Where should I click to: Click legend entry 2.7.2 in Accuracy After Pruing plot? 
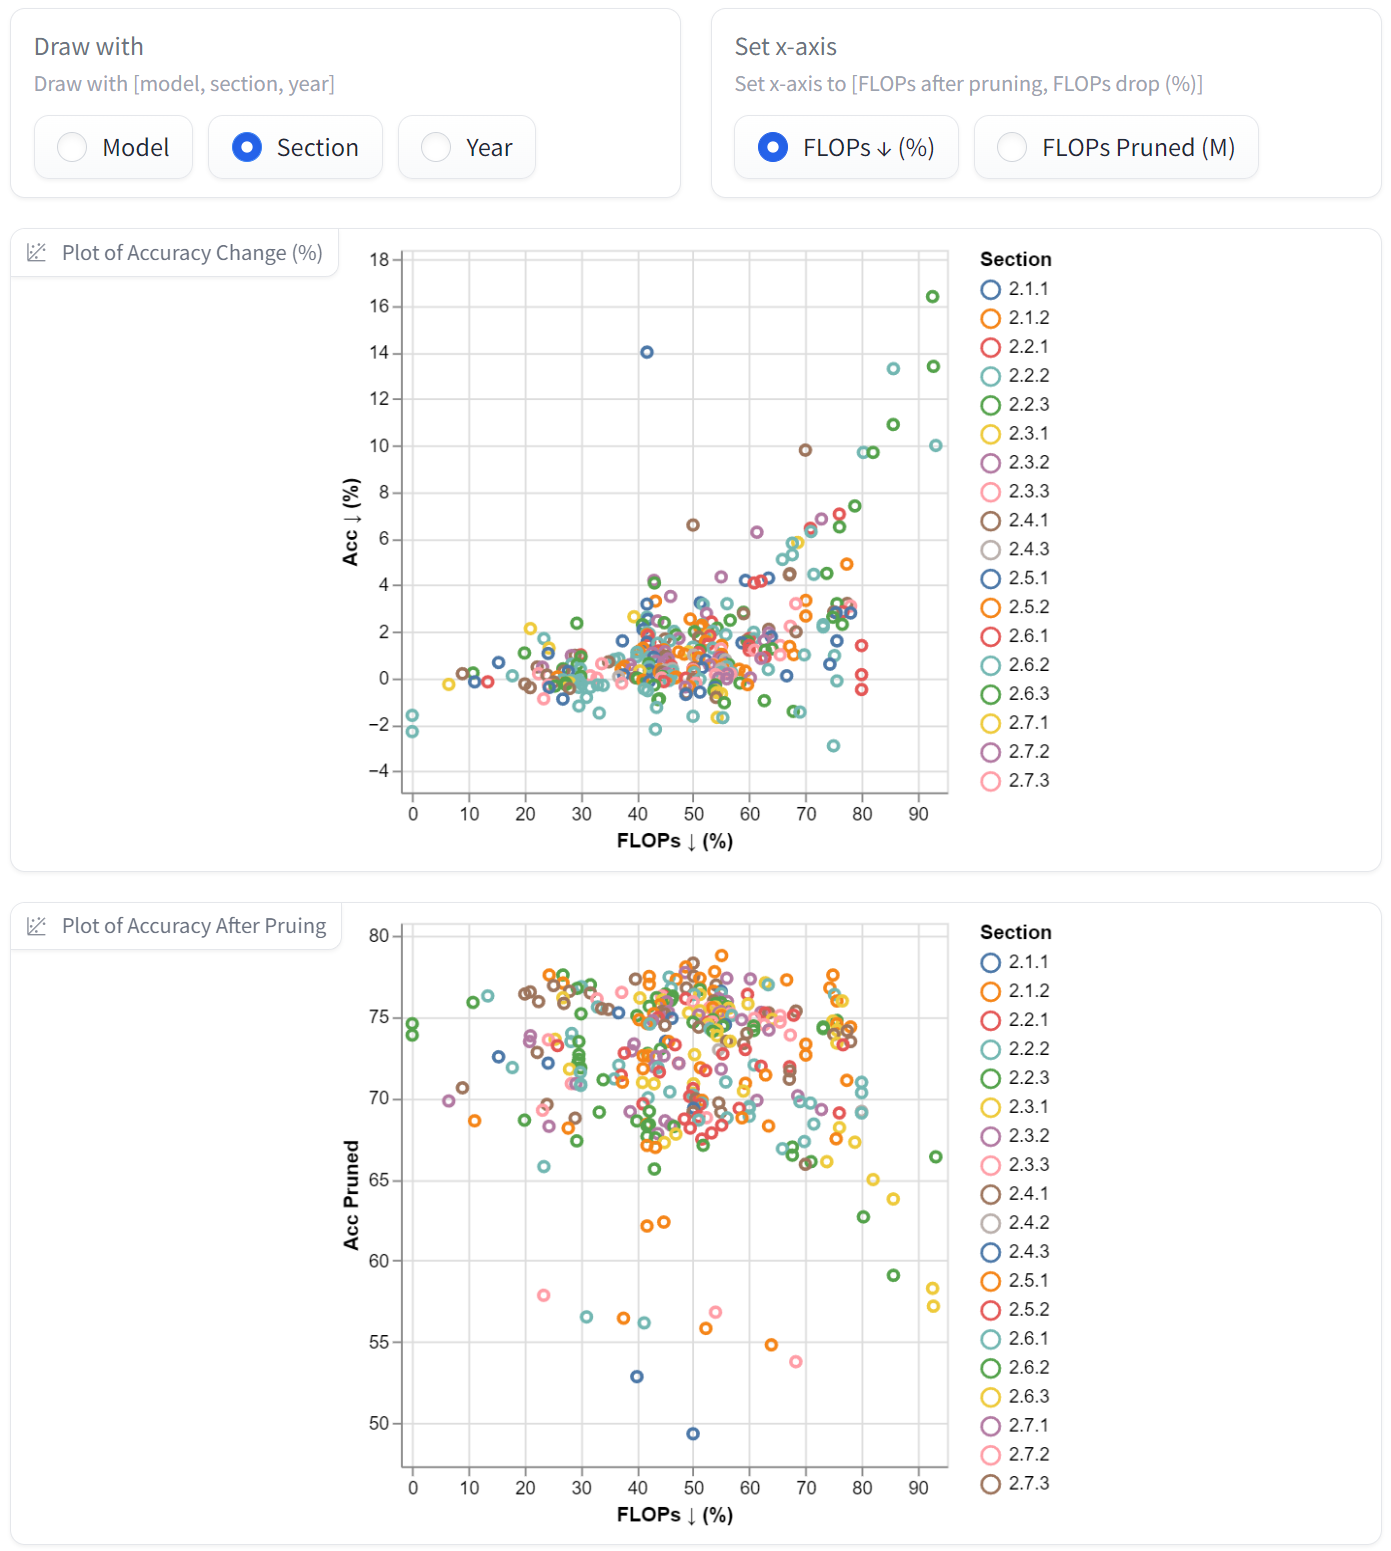pyautogui.click(x=1015, y=1456)
